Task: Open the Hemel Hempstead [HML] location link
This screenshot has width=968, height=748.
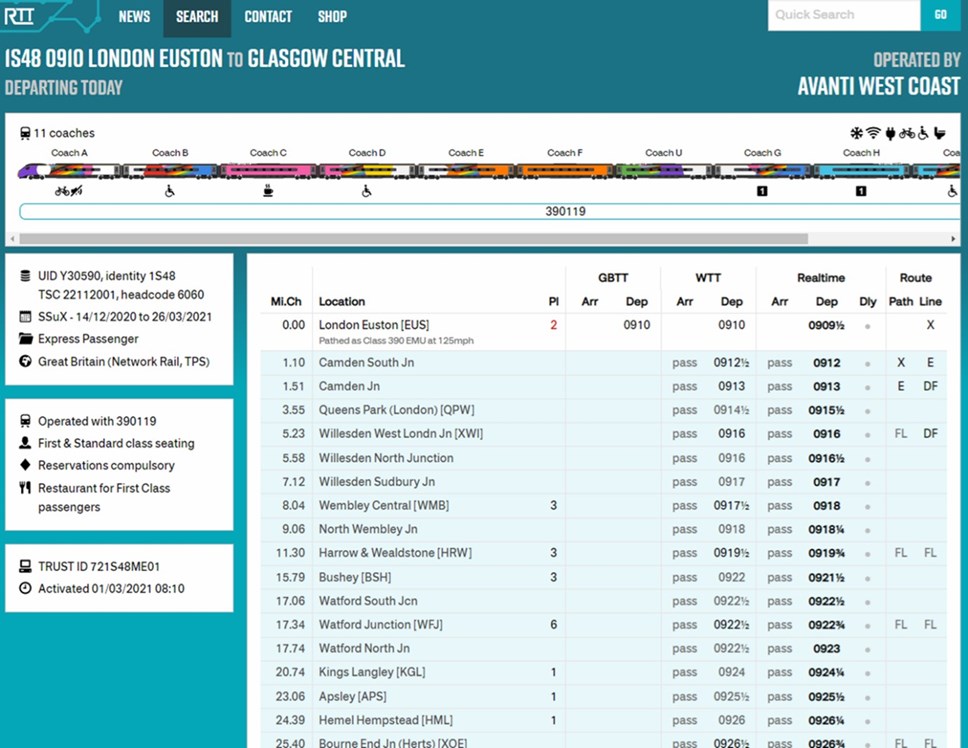Action: (385, 720)
